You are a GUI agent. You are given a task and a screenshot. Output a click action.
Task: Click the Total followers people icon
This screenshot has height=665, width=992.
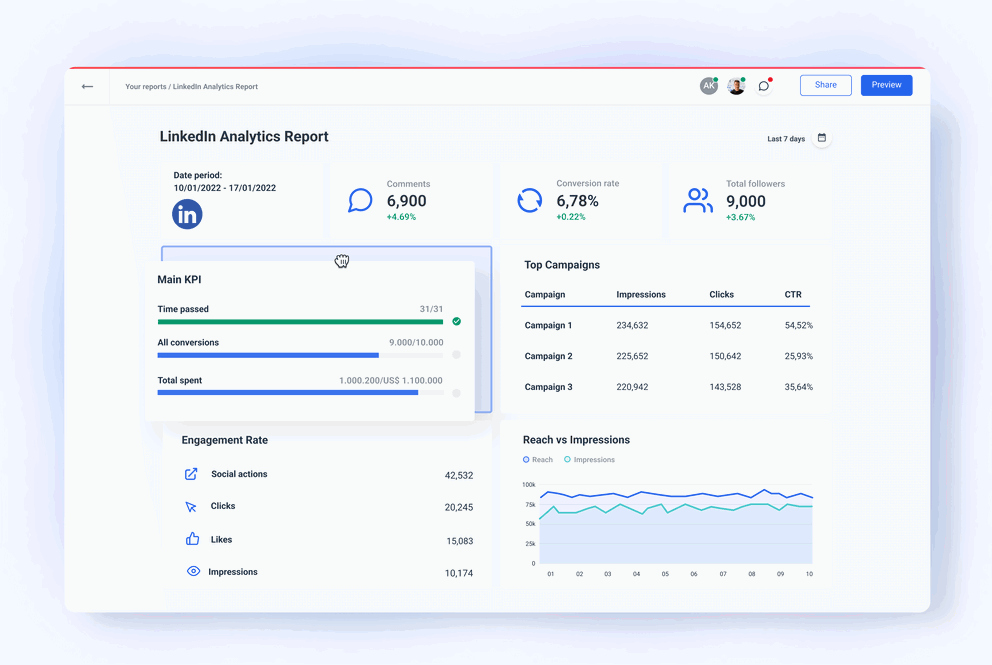(697, 200)
